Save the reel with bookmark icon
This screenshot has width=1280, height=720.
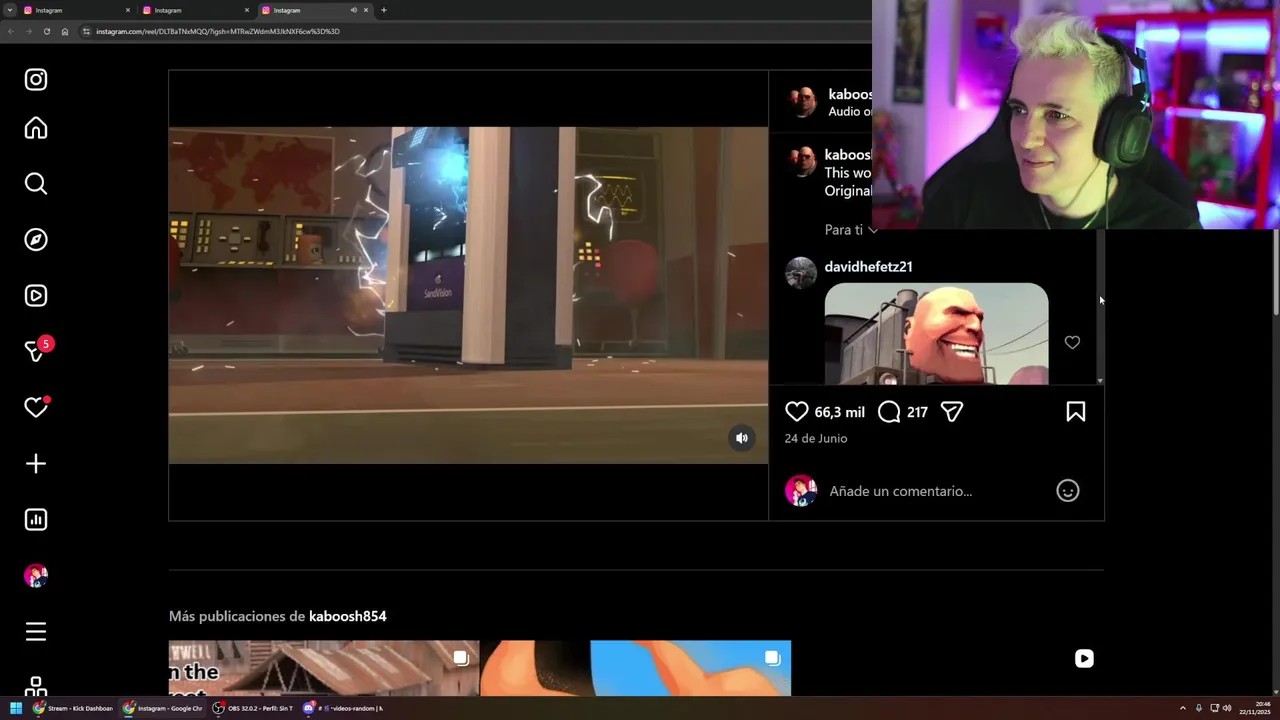point(1076,412)
